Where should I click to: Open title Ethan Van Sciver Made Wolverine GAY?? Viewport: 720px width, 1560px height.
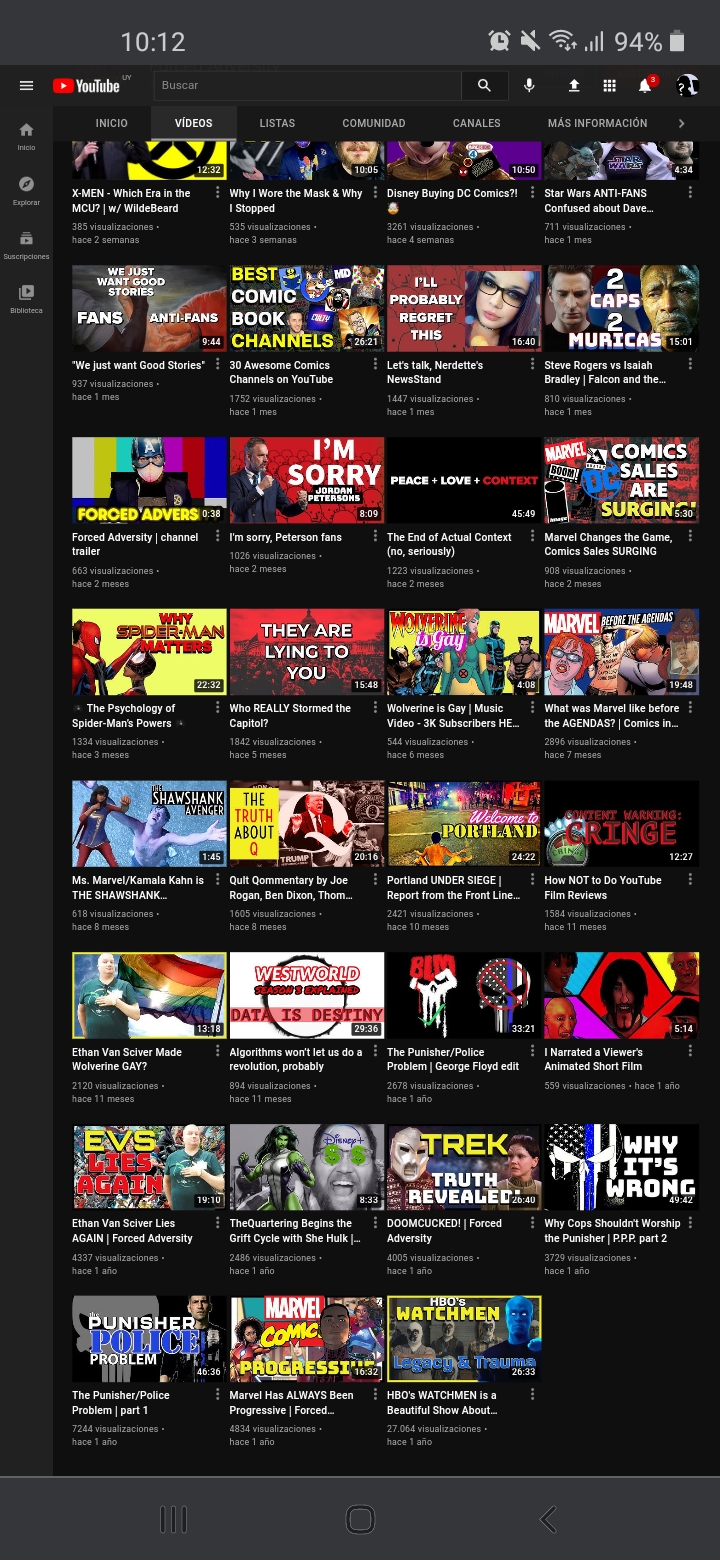127,1059
